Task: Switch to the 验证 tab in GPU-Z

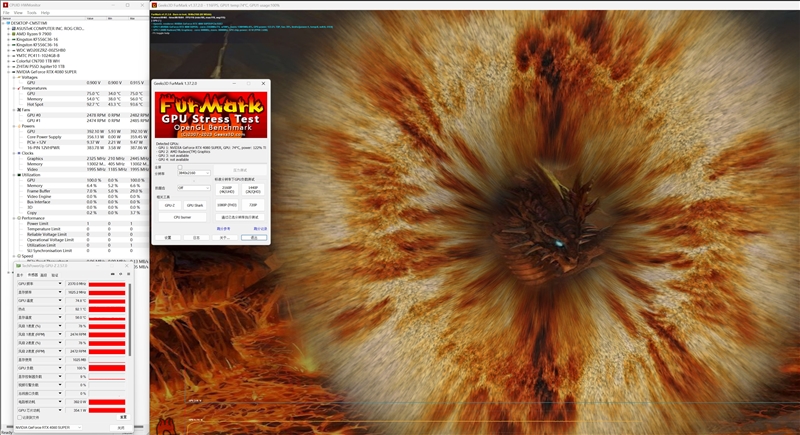Action: coord(55,275)
